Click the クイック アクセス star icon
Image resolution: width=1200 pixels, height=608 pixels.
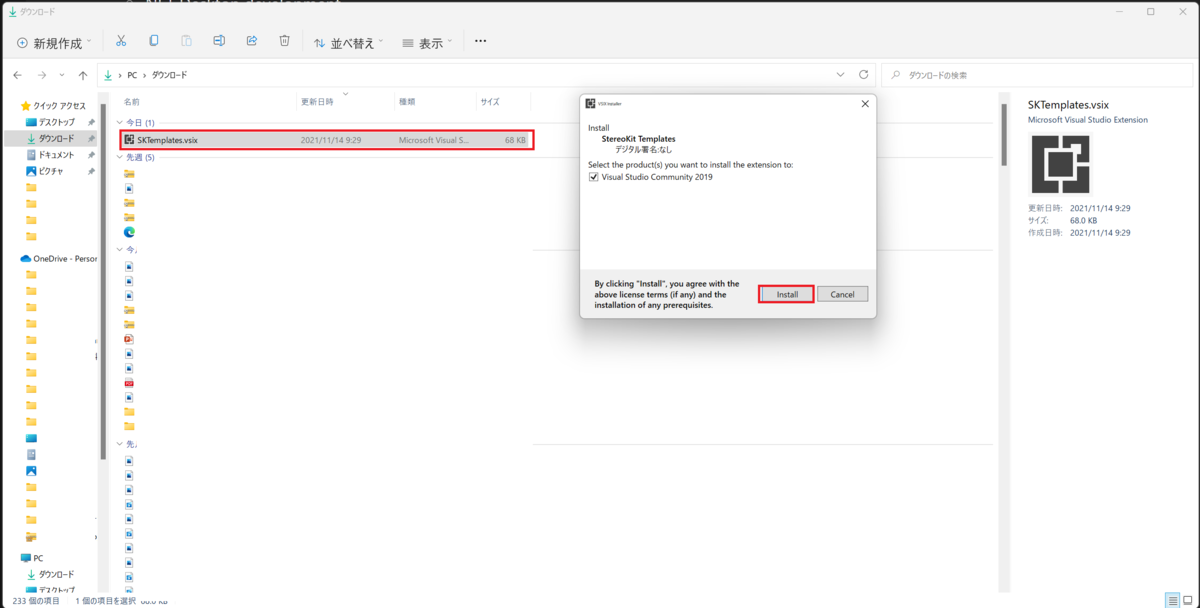[x=26, y=106]
